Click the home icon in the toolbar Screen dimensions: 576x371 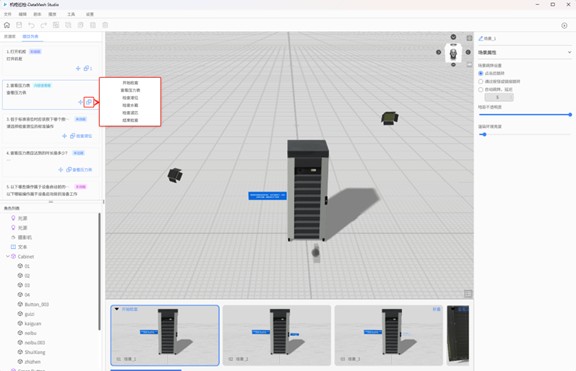point(7,25)
